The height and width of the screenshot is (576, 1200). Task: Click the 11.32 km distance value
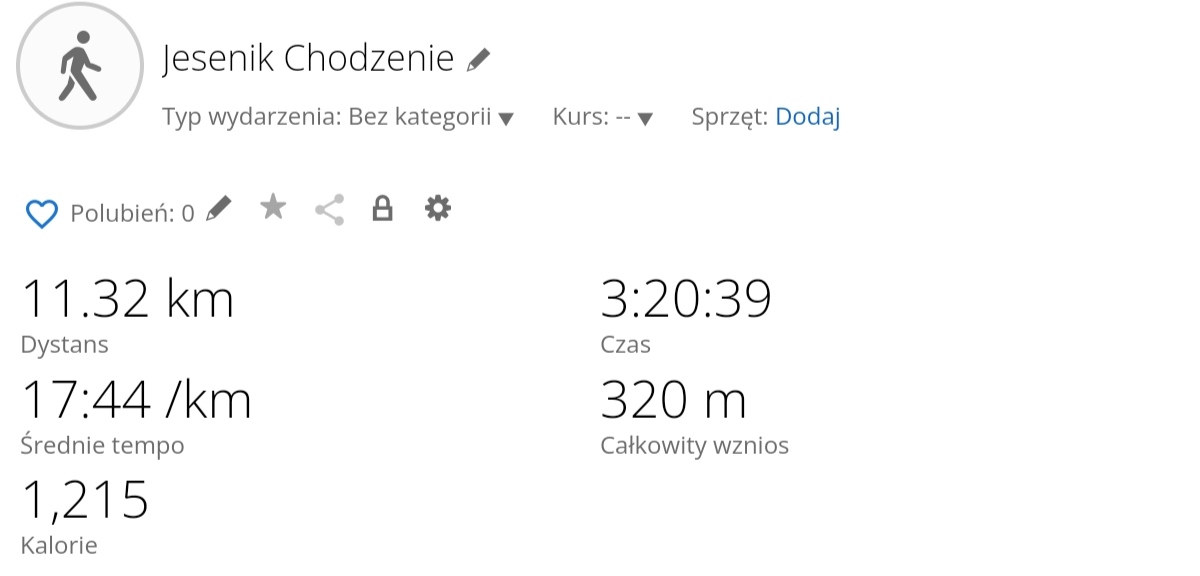pyautogui.click(x=127, y=299)
